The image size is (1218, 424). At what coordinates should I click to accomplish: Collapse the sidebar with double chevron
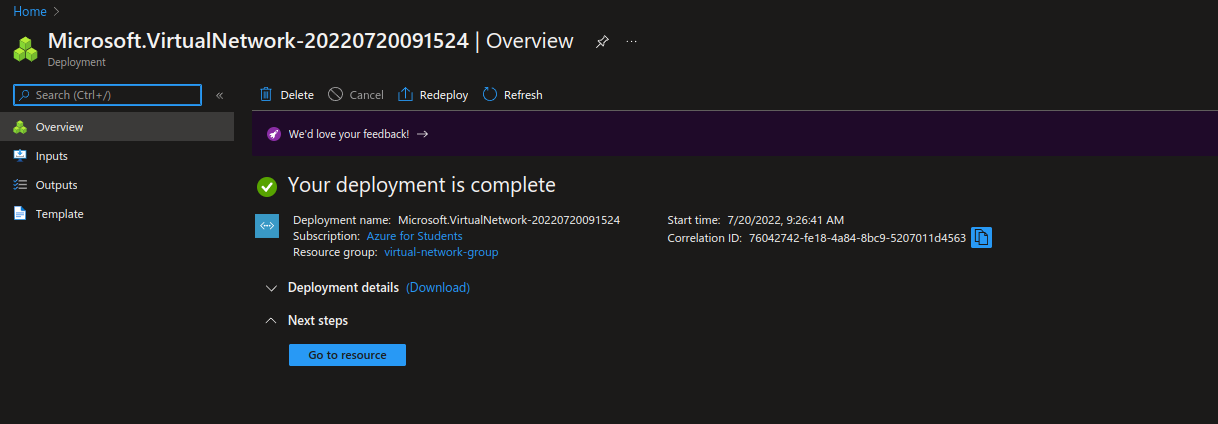tap(219, 95)
